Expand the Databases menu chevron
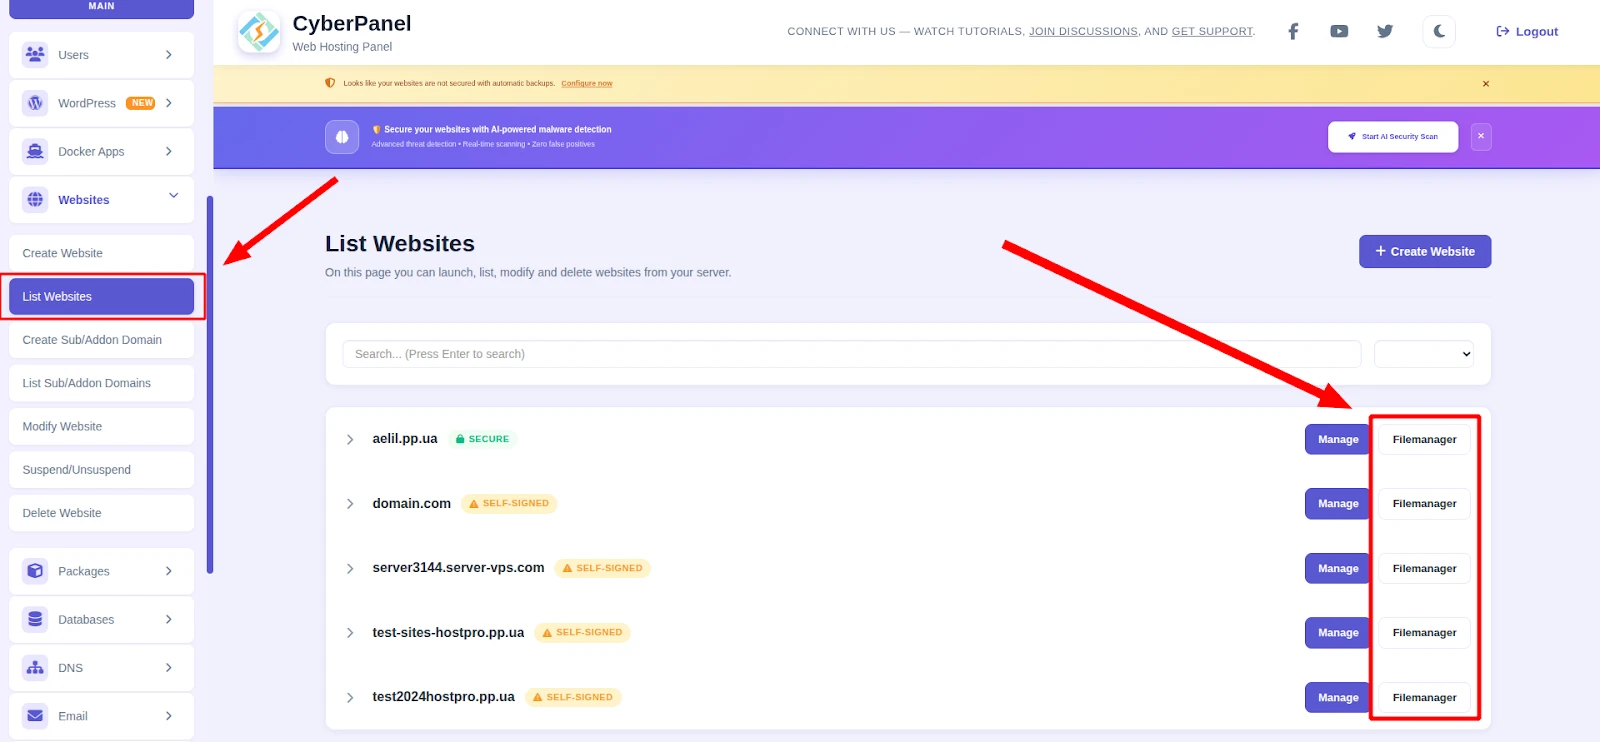The height and width of the screenshot is (742, 1600). [169, 619]
